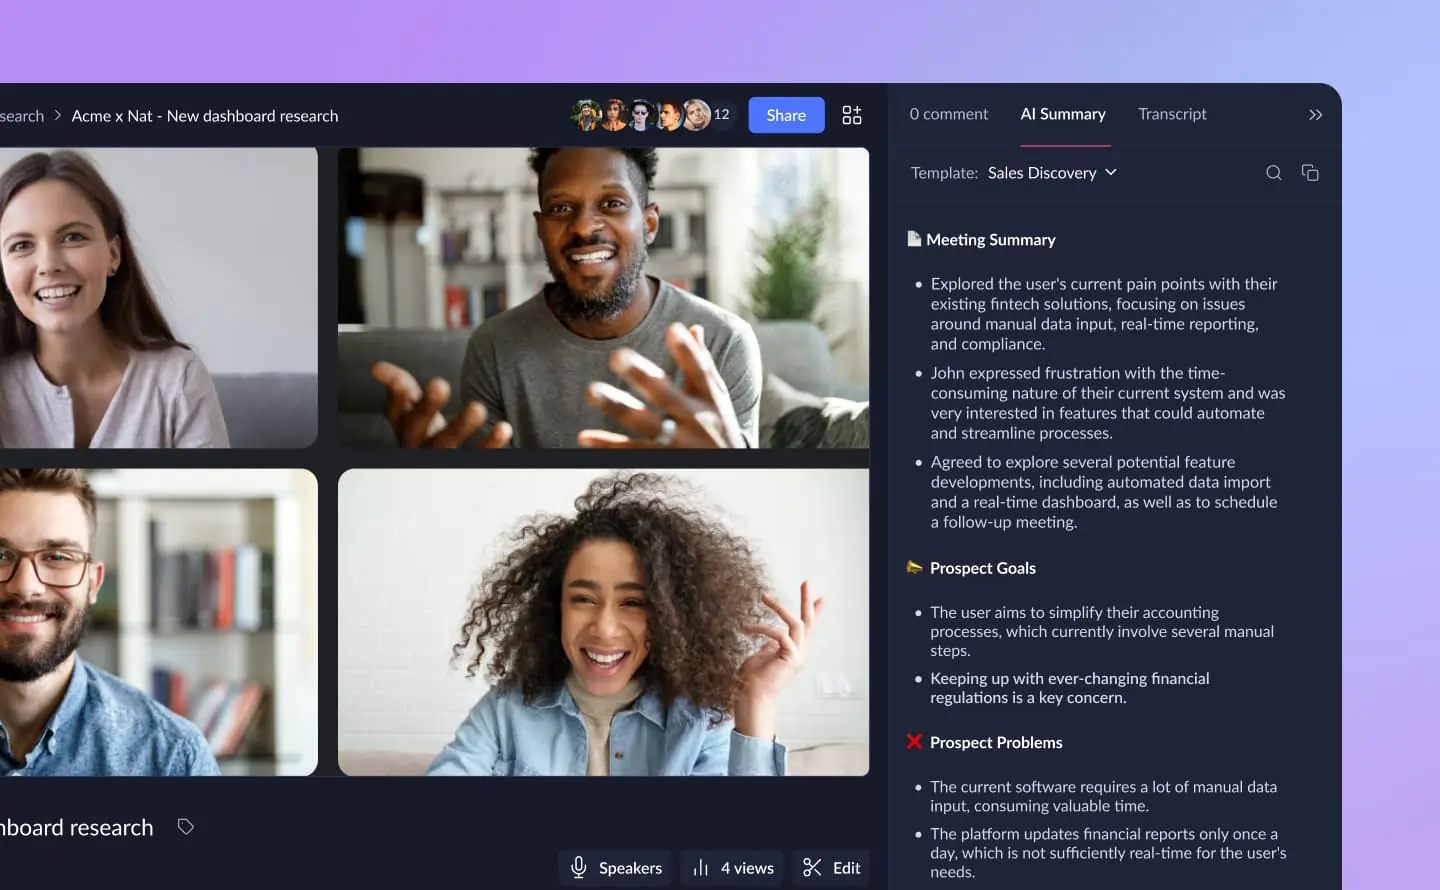This screenshot has height=890, width=1440.
Task: Click the Meeting Summary document icon
Action: point(913,238)
